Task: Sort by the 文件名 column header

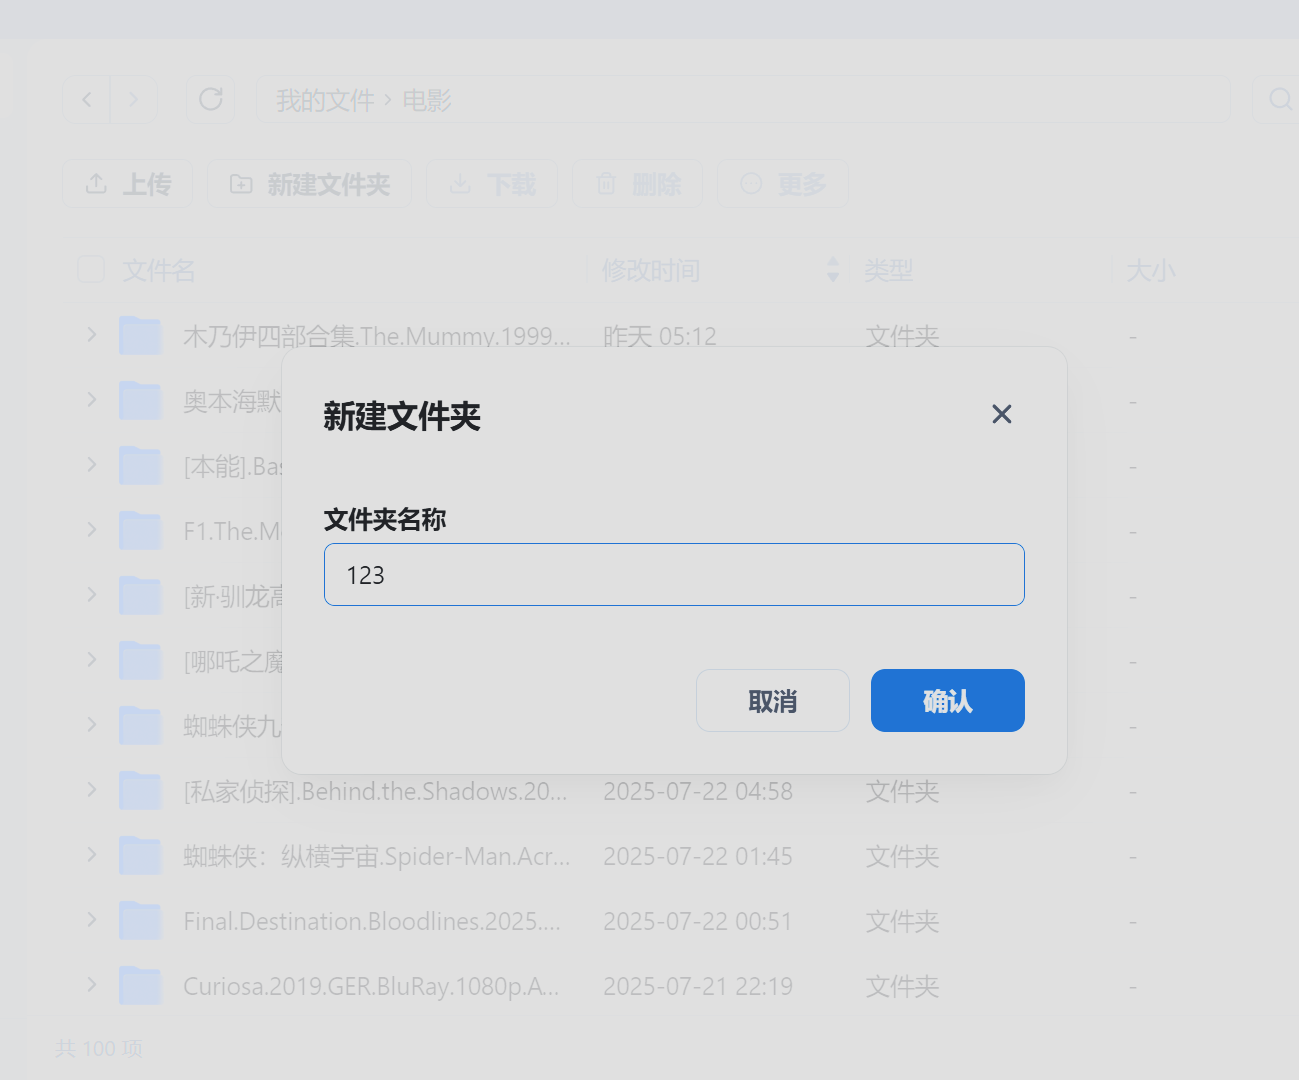Action: 159,270
